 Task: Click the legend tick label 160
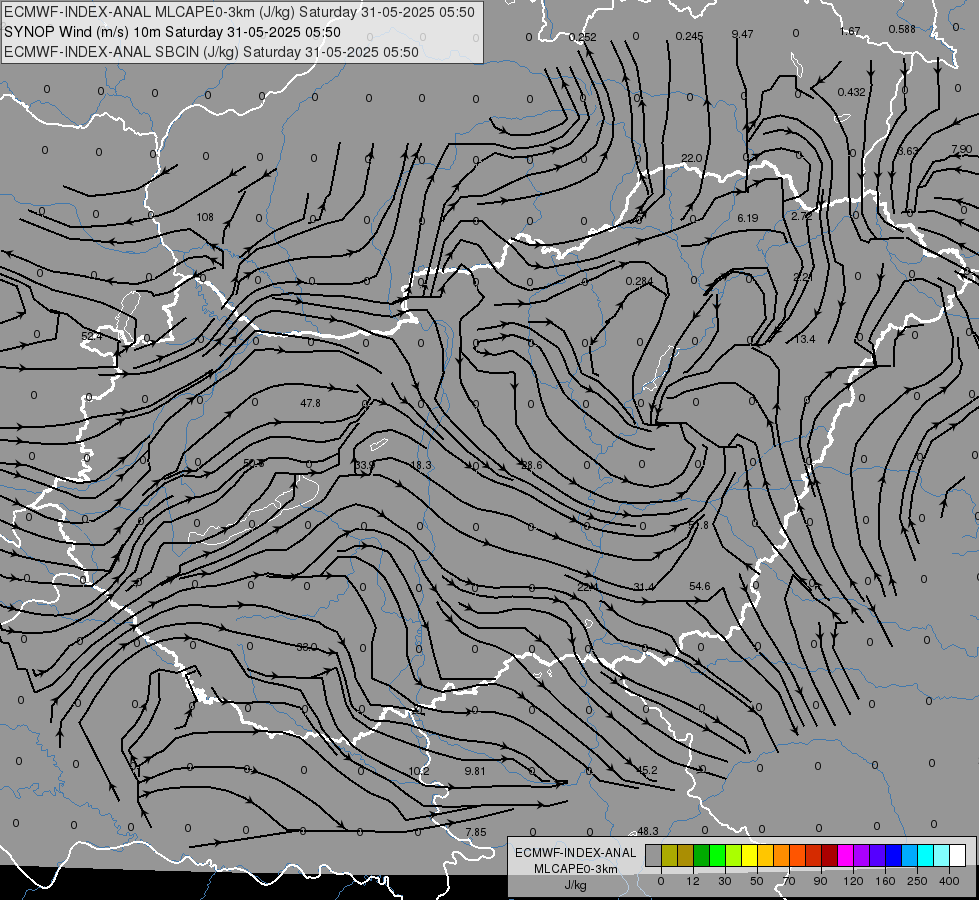885,881
